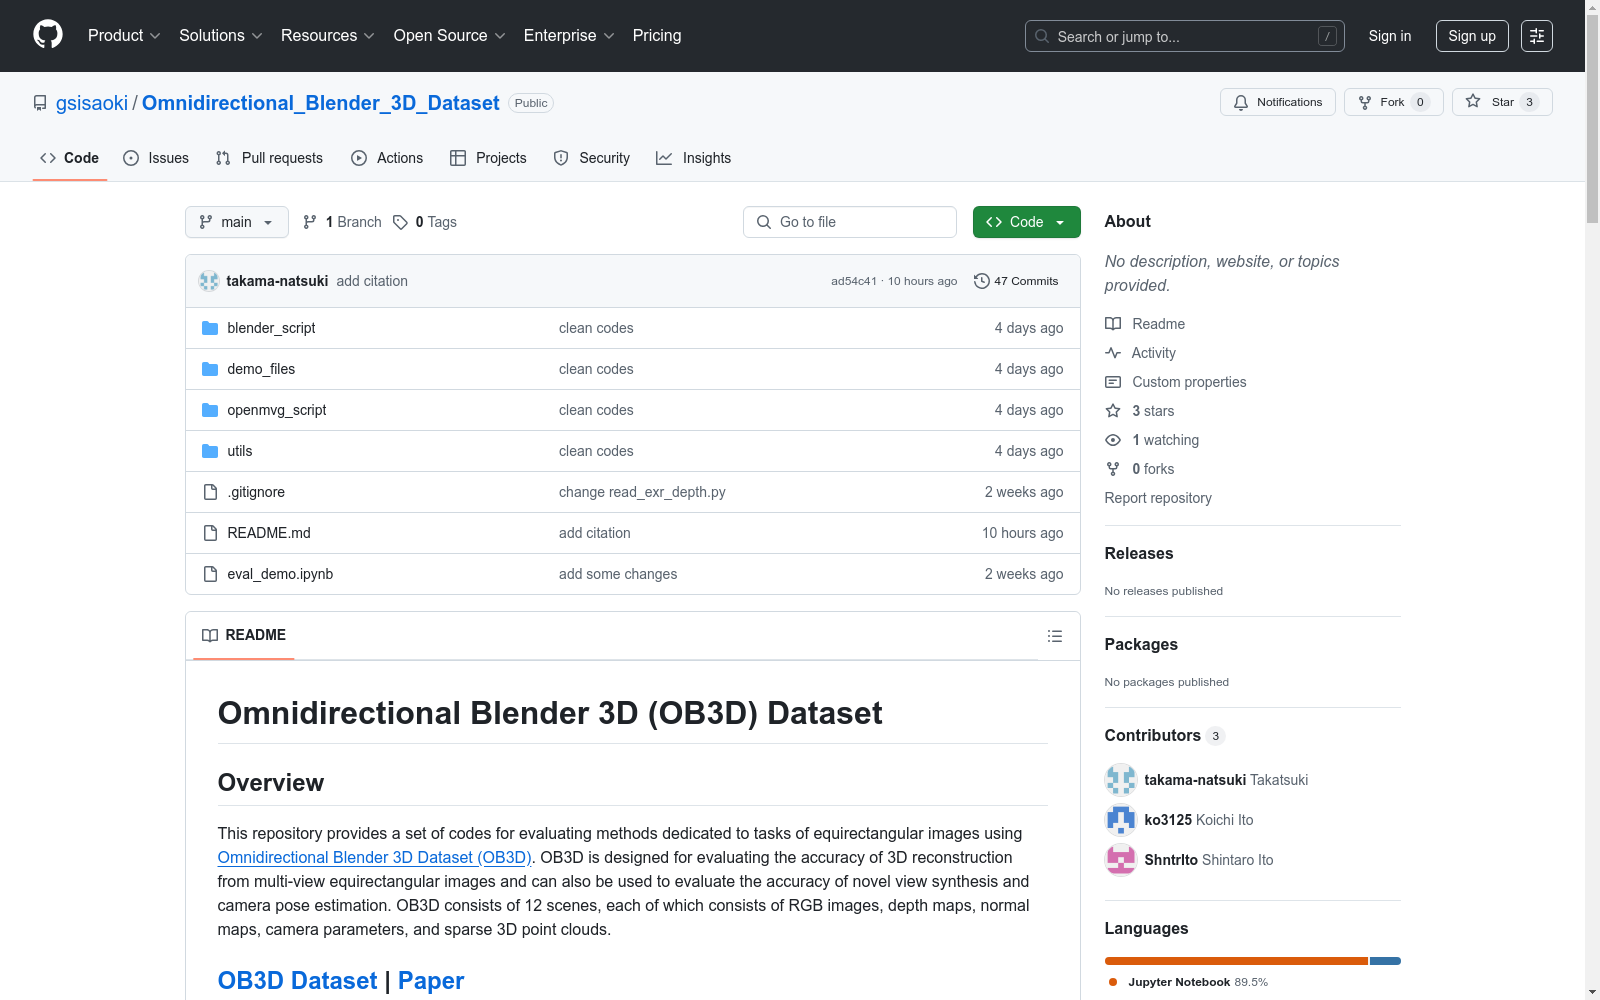Switch to the Security tab
Screen dimensions: 1600x1000
coord(592,158)
